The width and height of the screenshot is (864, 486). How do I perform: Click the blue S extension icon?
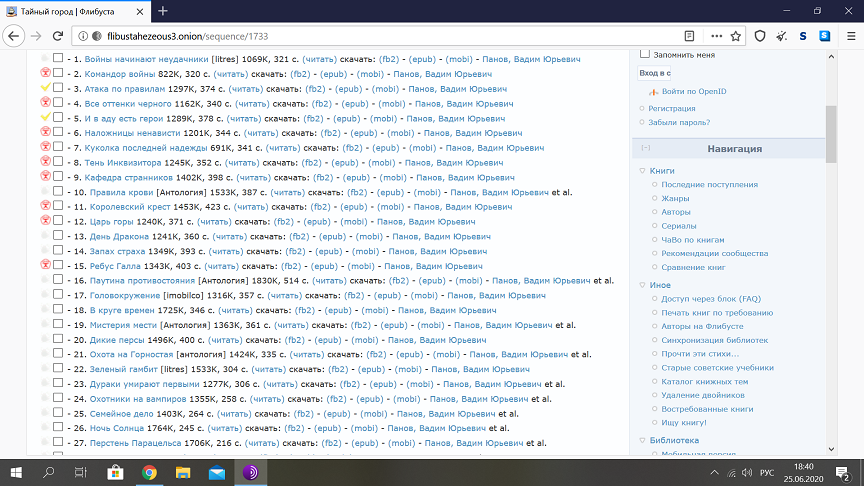point(803,36)
